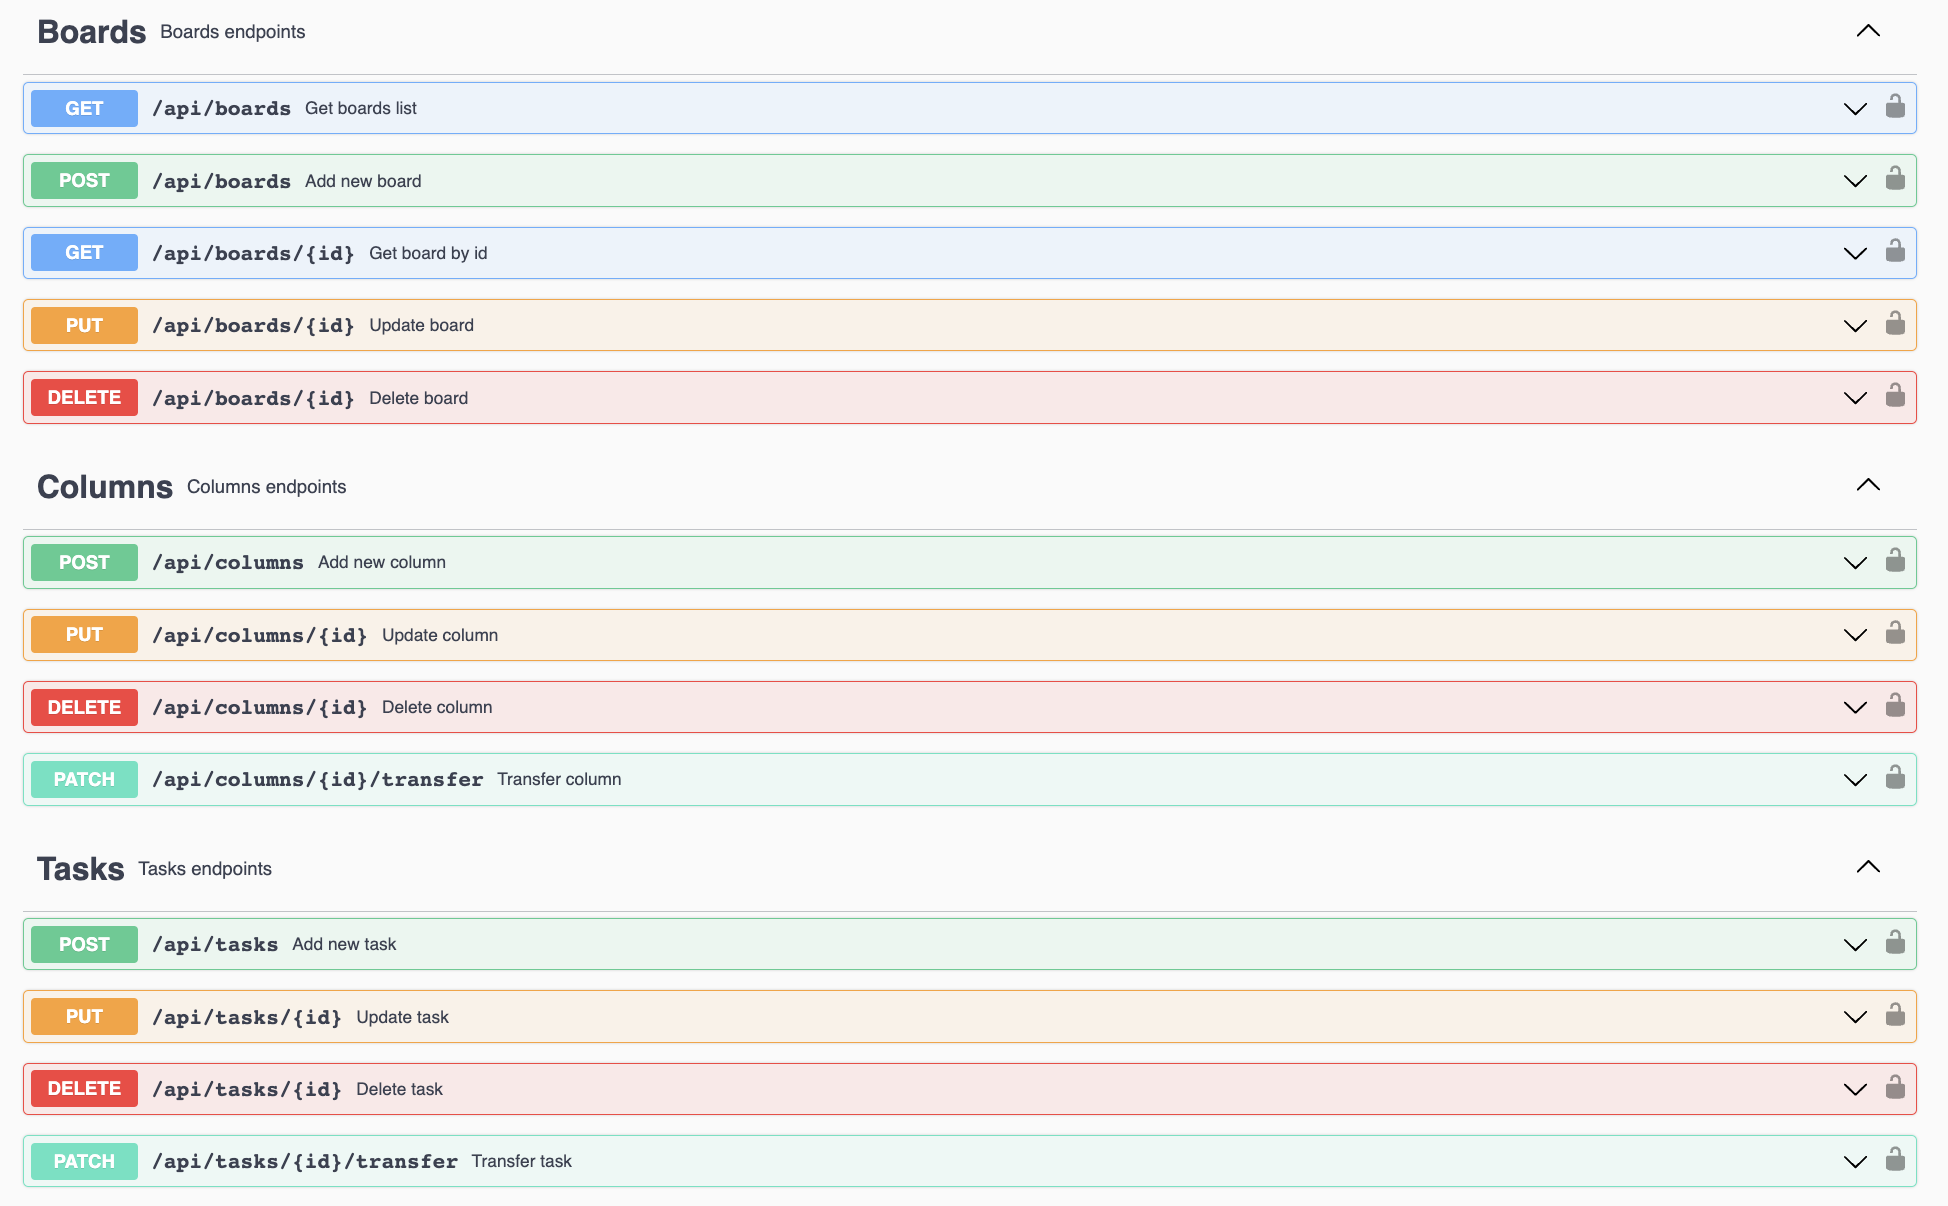The image size is (1948, 1206).
Task: Click /api/tasks/{id} path in PUT row
Action: [247, 1017]
